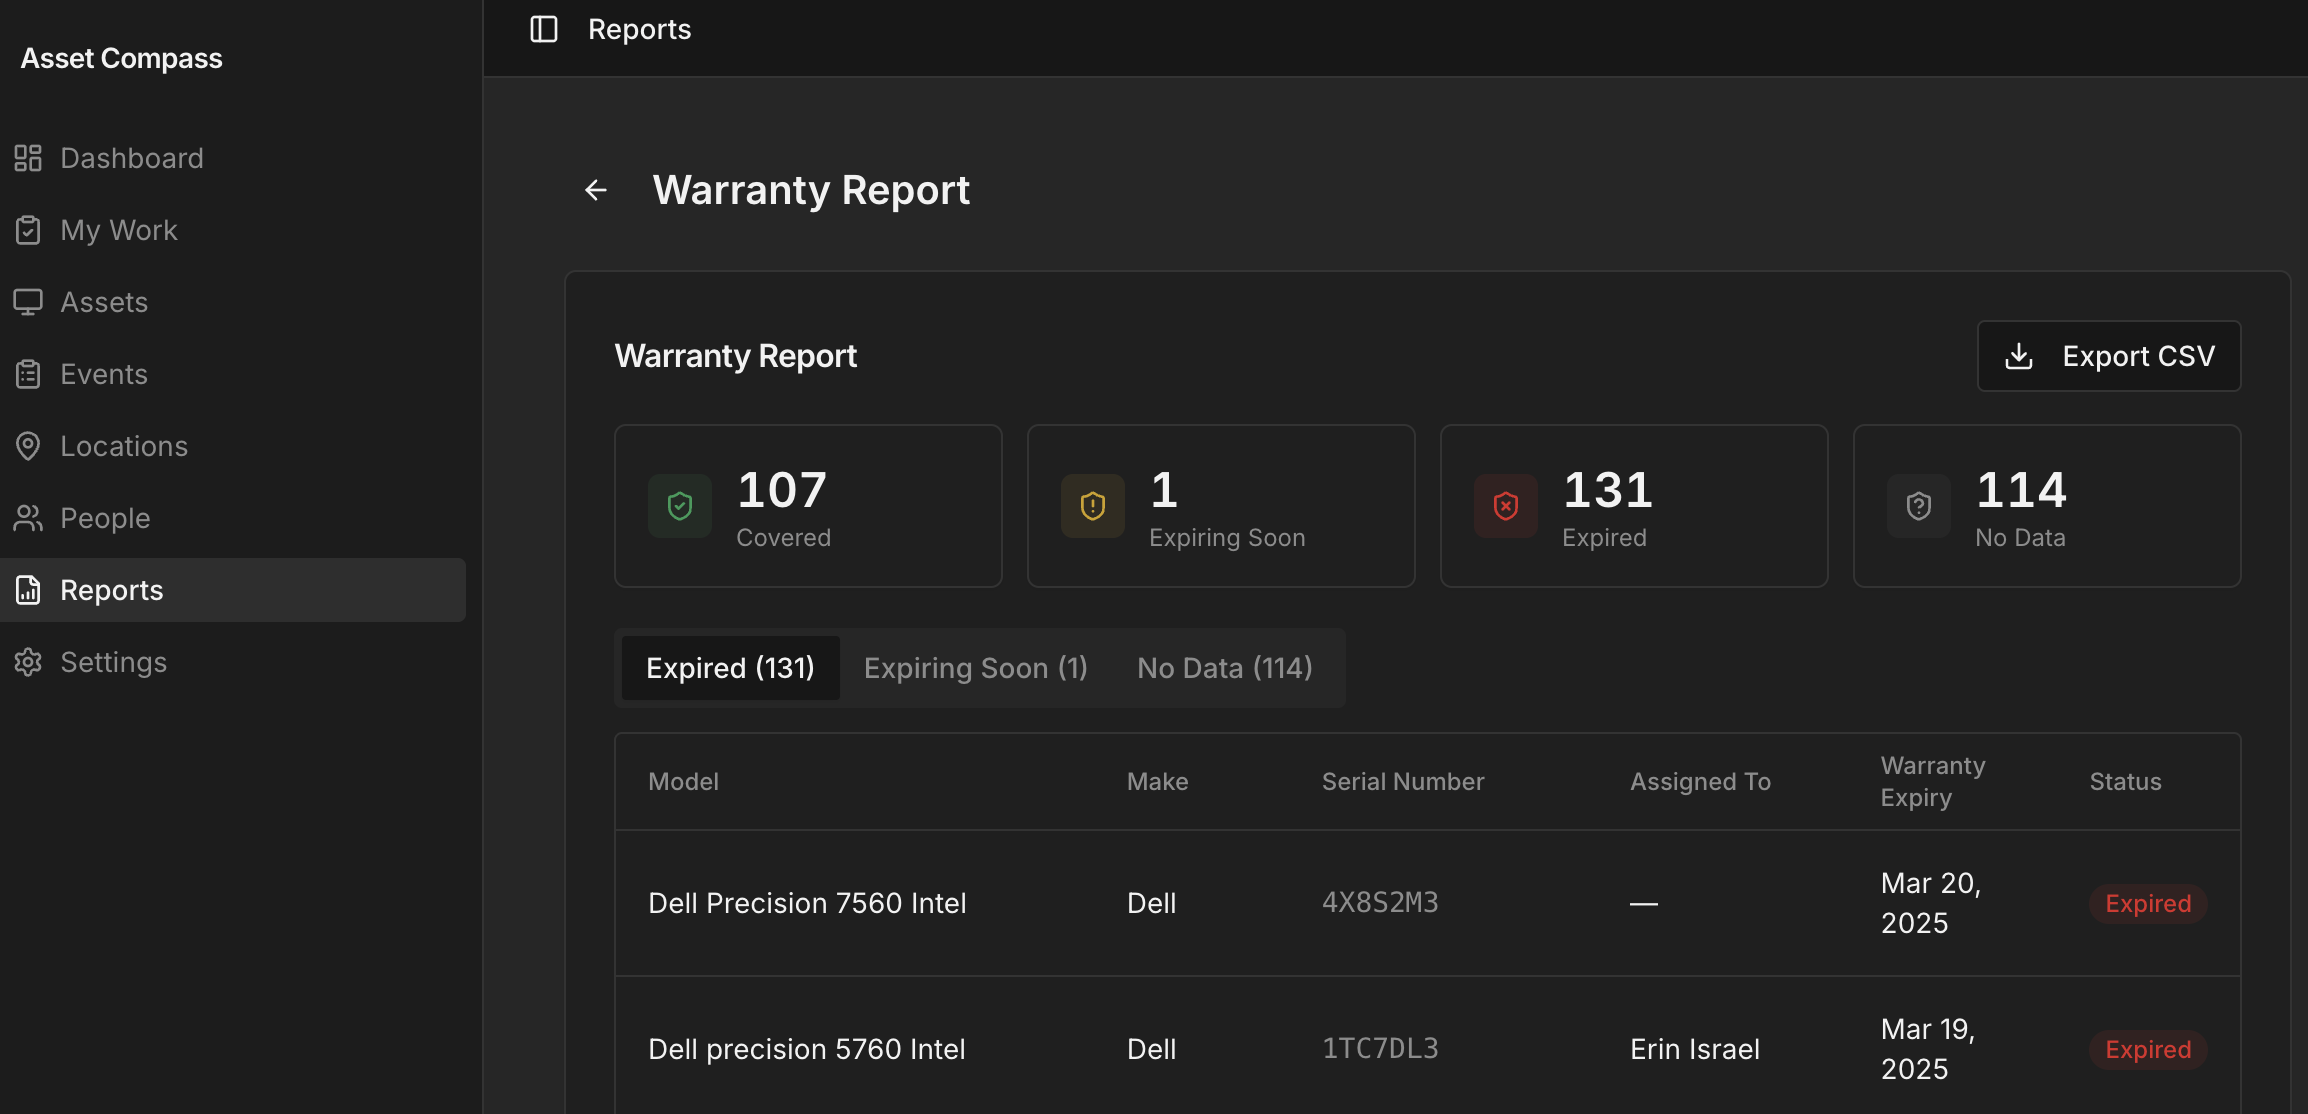The width and height of the screenshot is (2308, 1114).
Task: Click the Make column header
Action: [x=1158, y=782]
